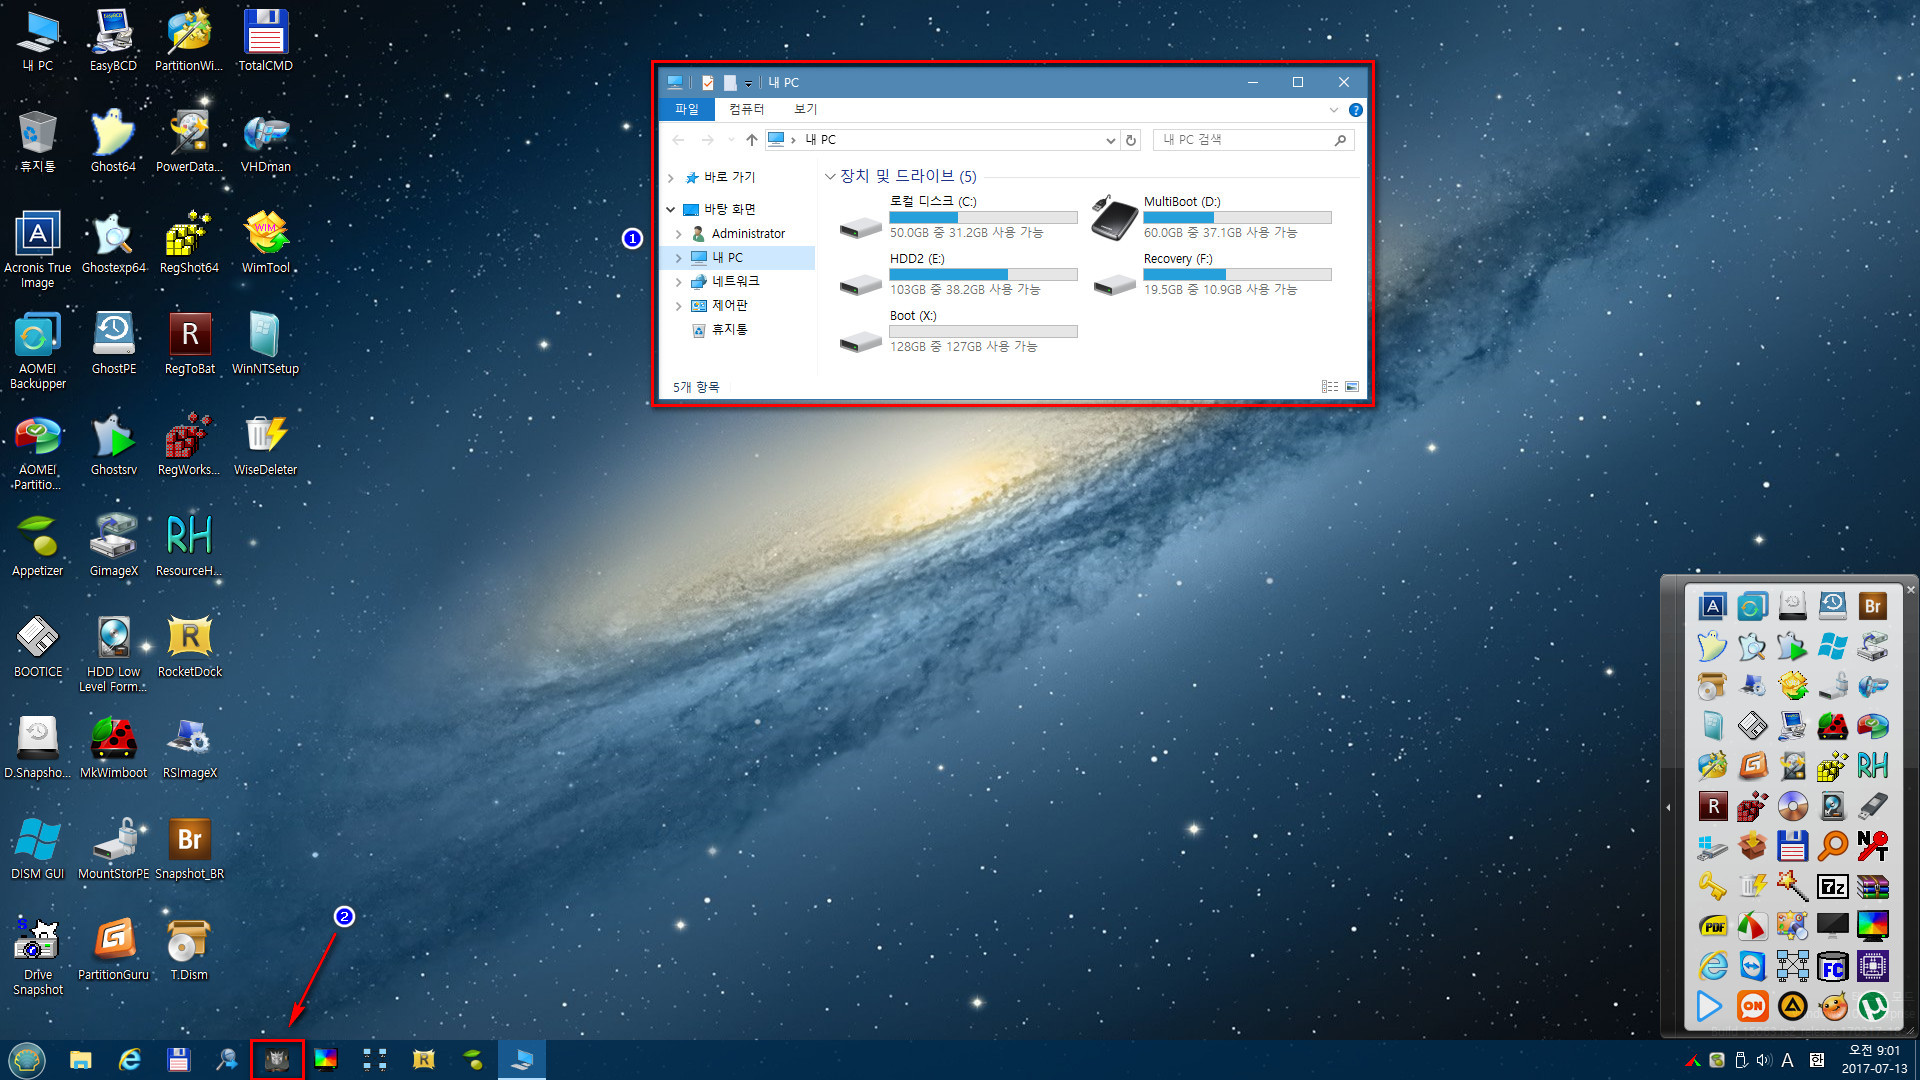Screen dimensions: 1920x1080
Task: Select the PowerData recovery desktop icon
Action: tap(189, 141)
